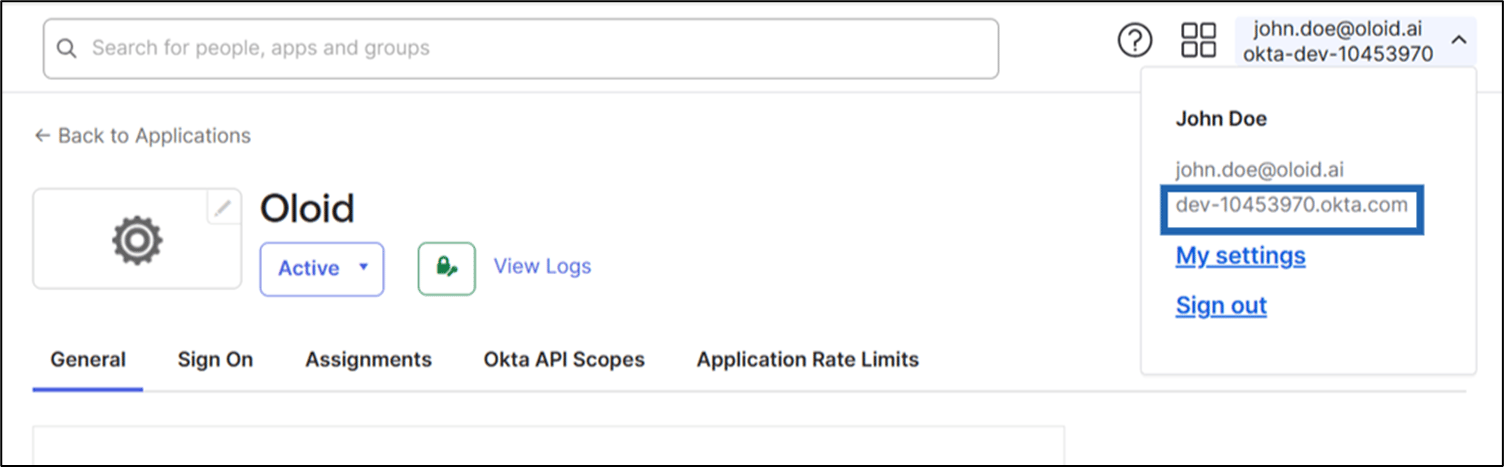Screen dimensions: 1504x467
Task: Open the Active status dropdown
Action: pos(322,269)
